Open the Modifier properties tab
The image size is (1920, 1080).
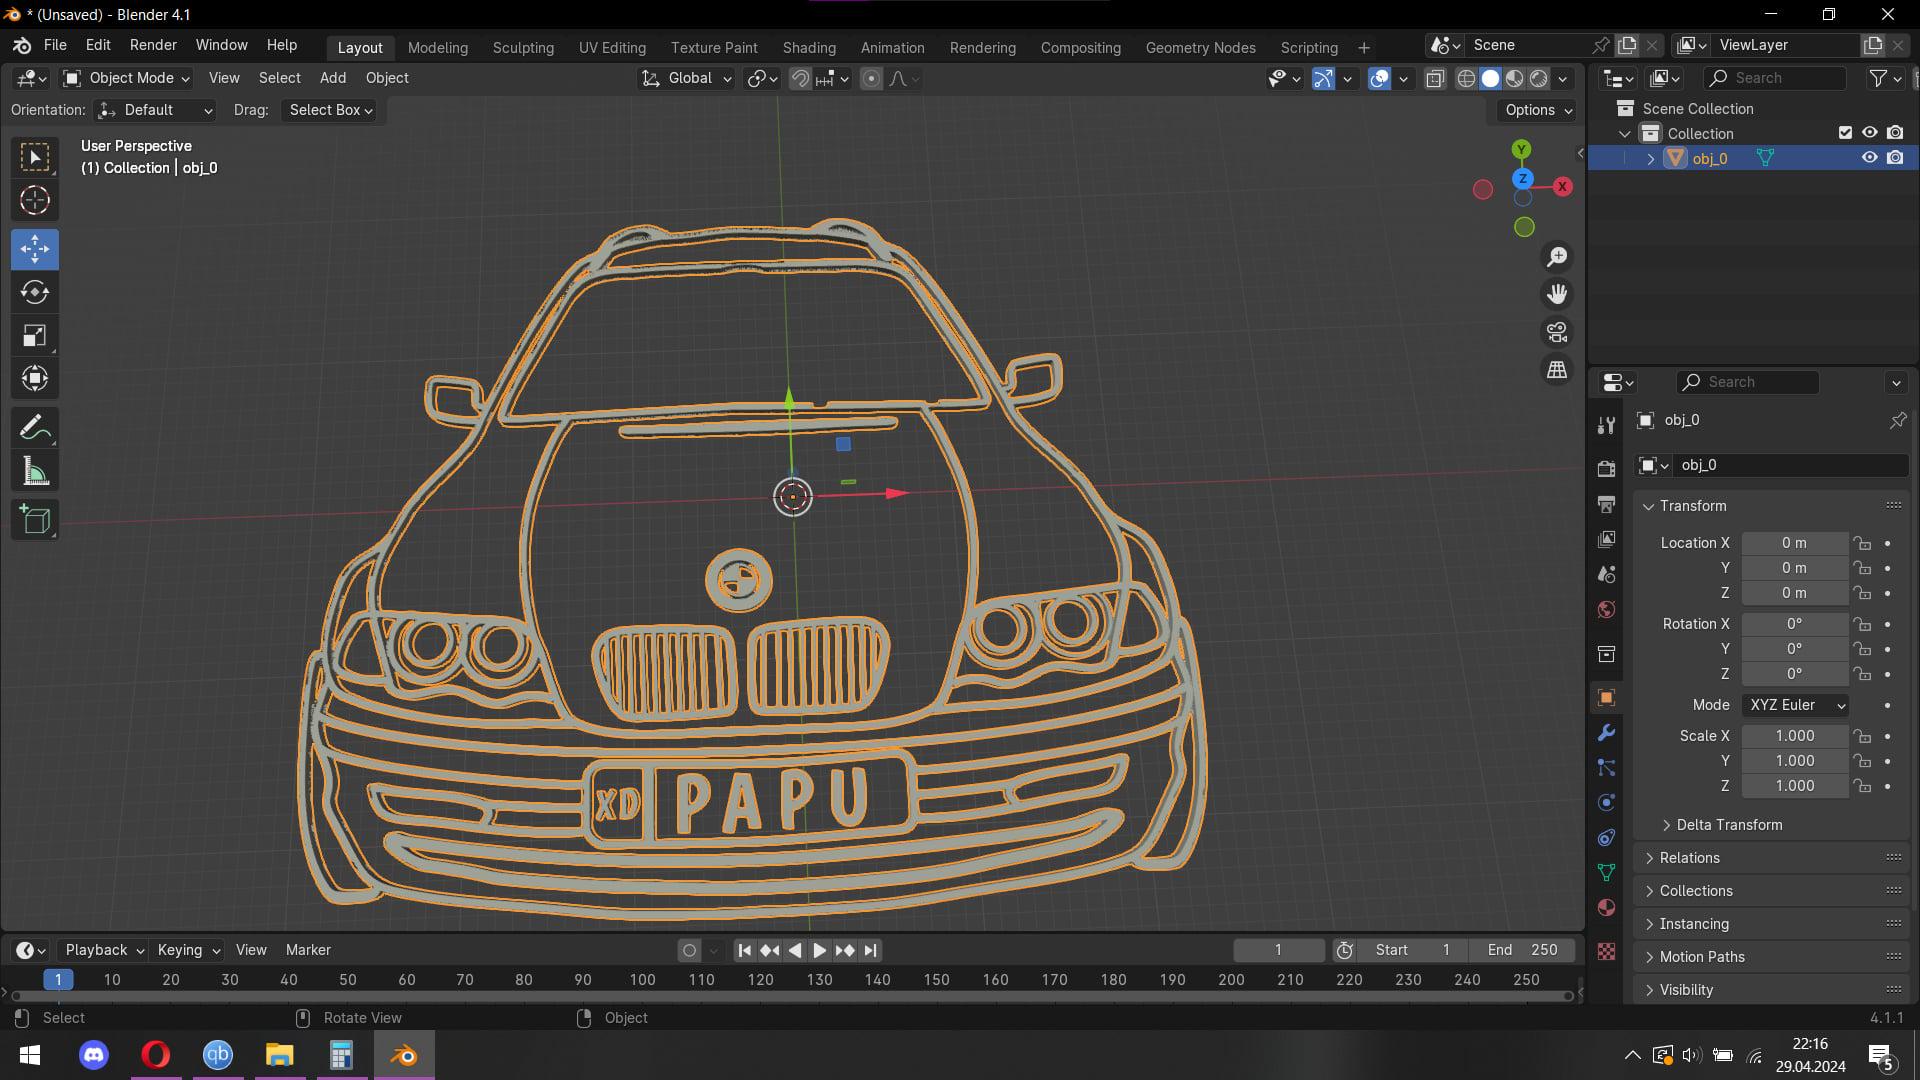1605,733
